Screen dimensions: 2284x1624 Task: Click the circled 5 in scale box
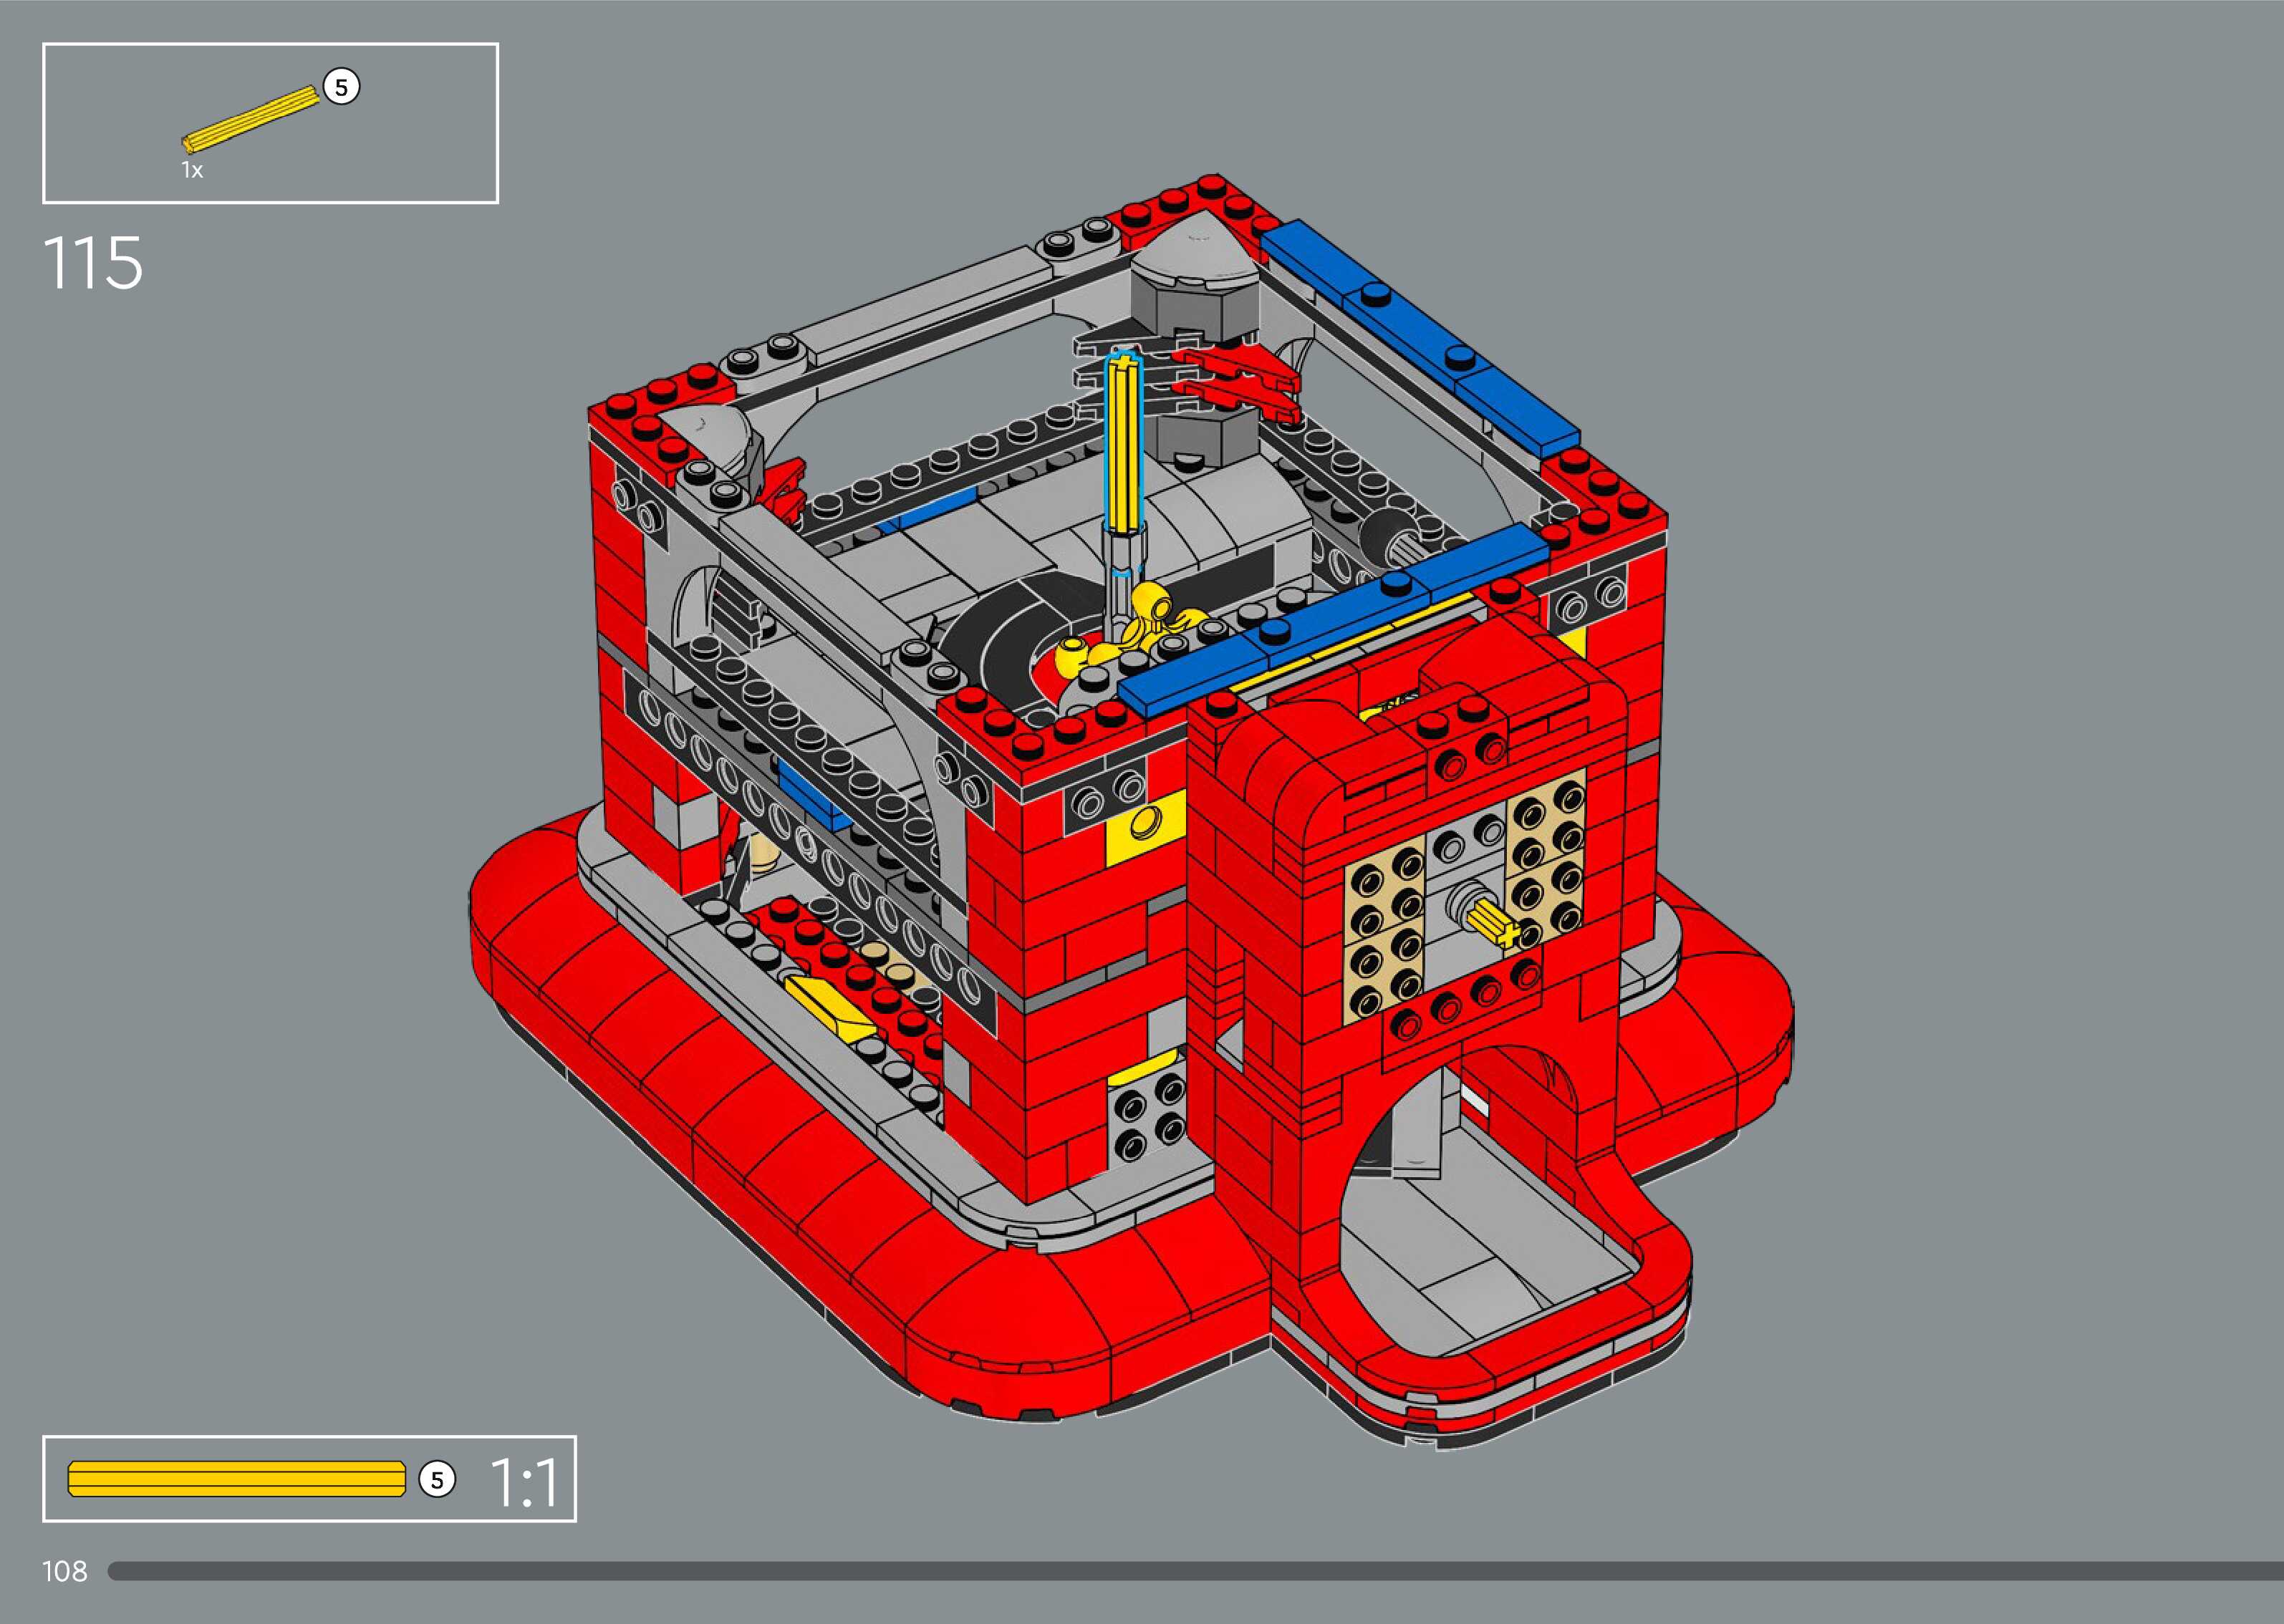(436, 1480)
